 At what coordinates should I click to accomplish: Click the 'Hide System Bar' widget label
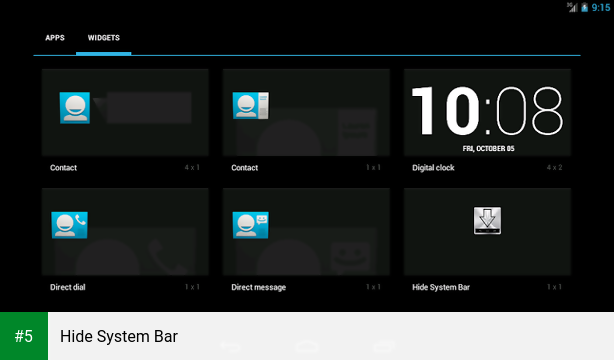[441, 287]
